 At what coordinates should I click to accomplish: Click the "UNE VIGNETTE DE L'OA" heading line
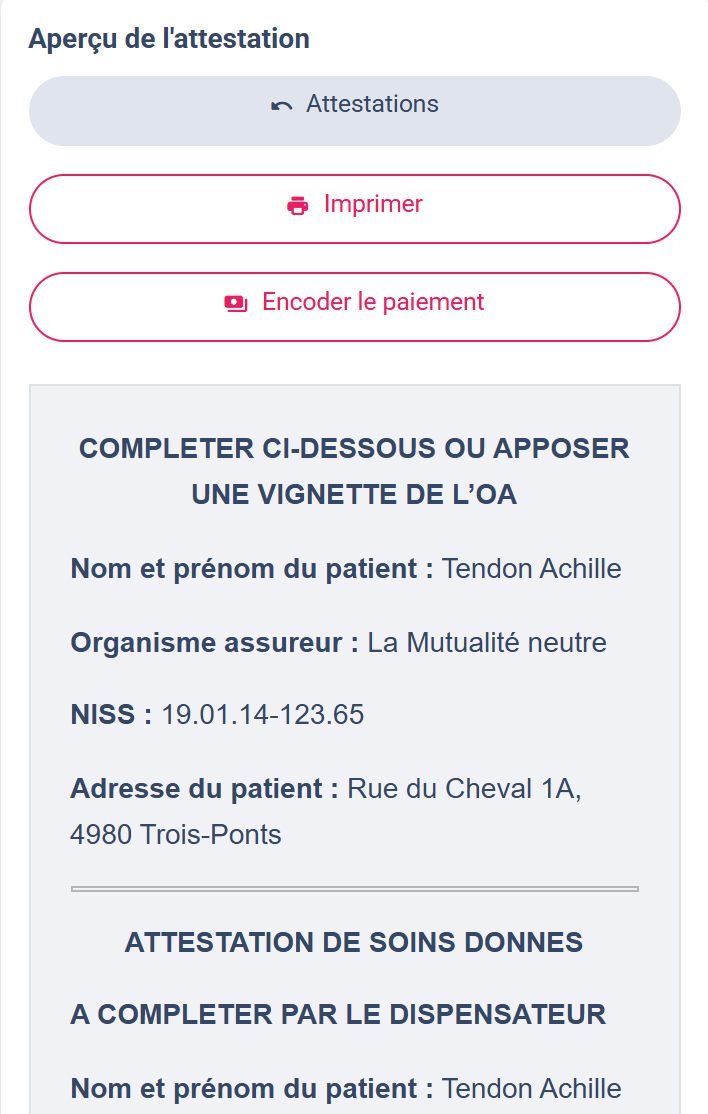coord(354,494)
